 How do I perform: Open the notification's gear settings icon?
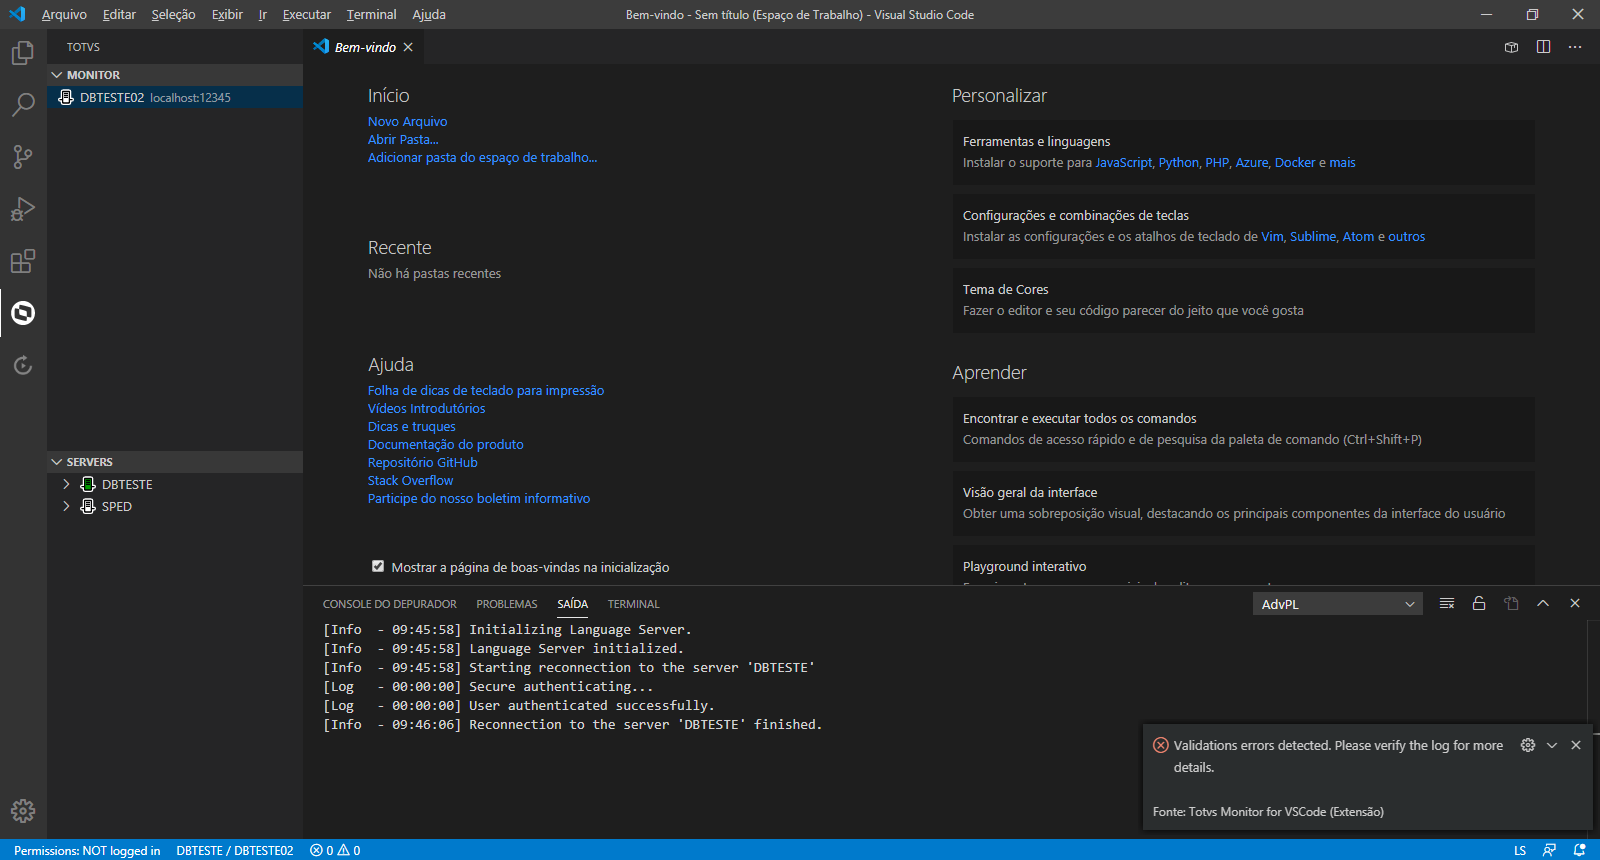pyautogui.click(x=1528, y=745)
